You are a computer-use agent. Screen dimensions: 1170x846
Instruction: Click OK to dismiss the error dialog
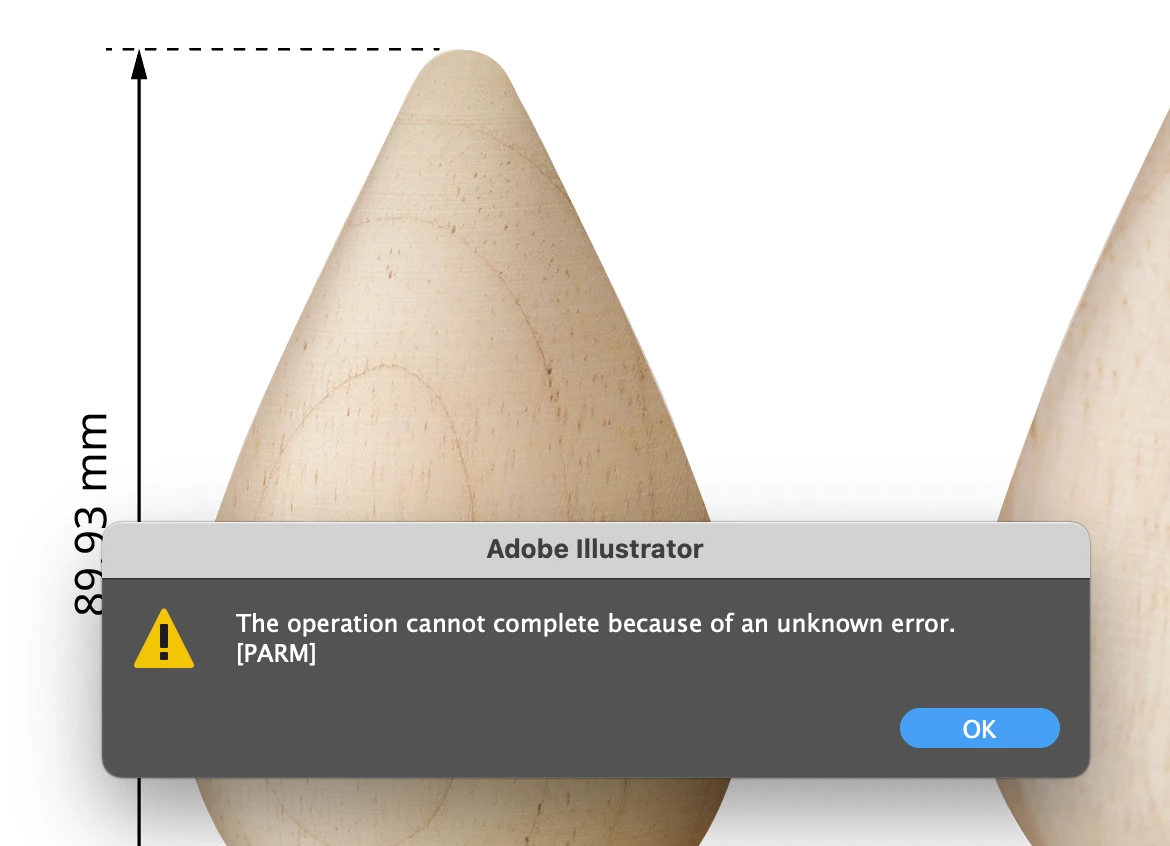point(979,728)
